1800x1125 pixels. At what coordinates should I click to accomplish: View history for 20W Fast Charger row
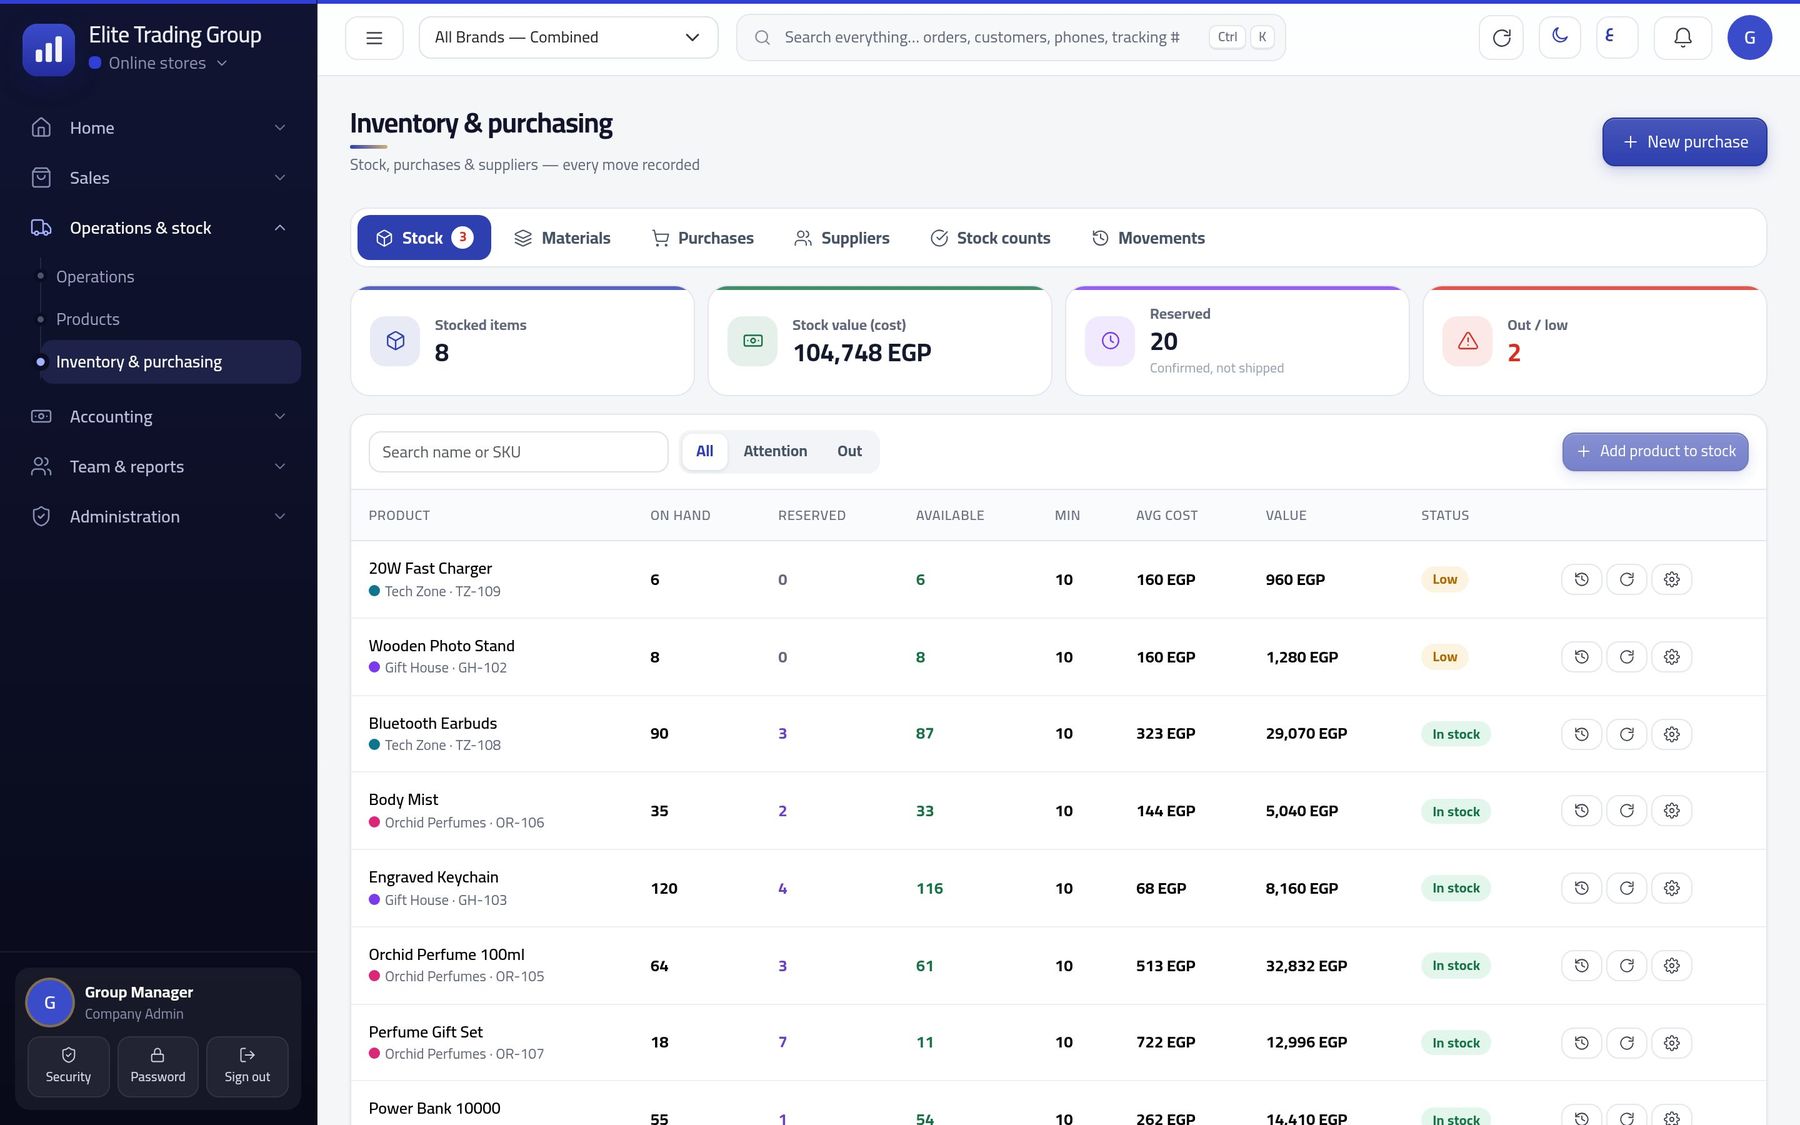pyautogui.click(x=1581, y=579)
